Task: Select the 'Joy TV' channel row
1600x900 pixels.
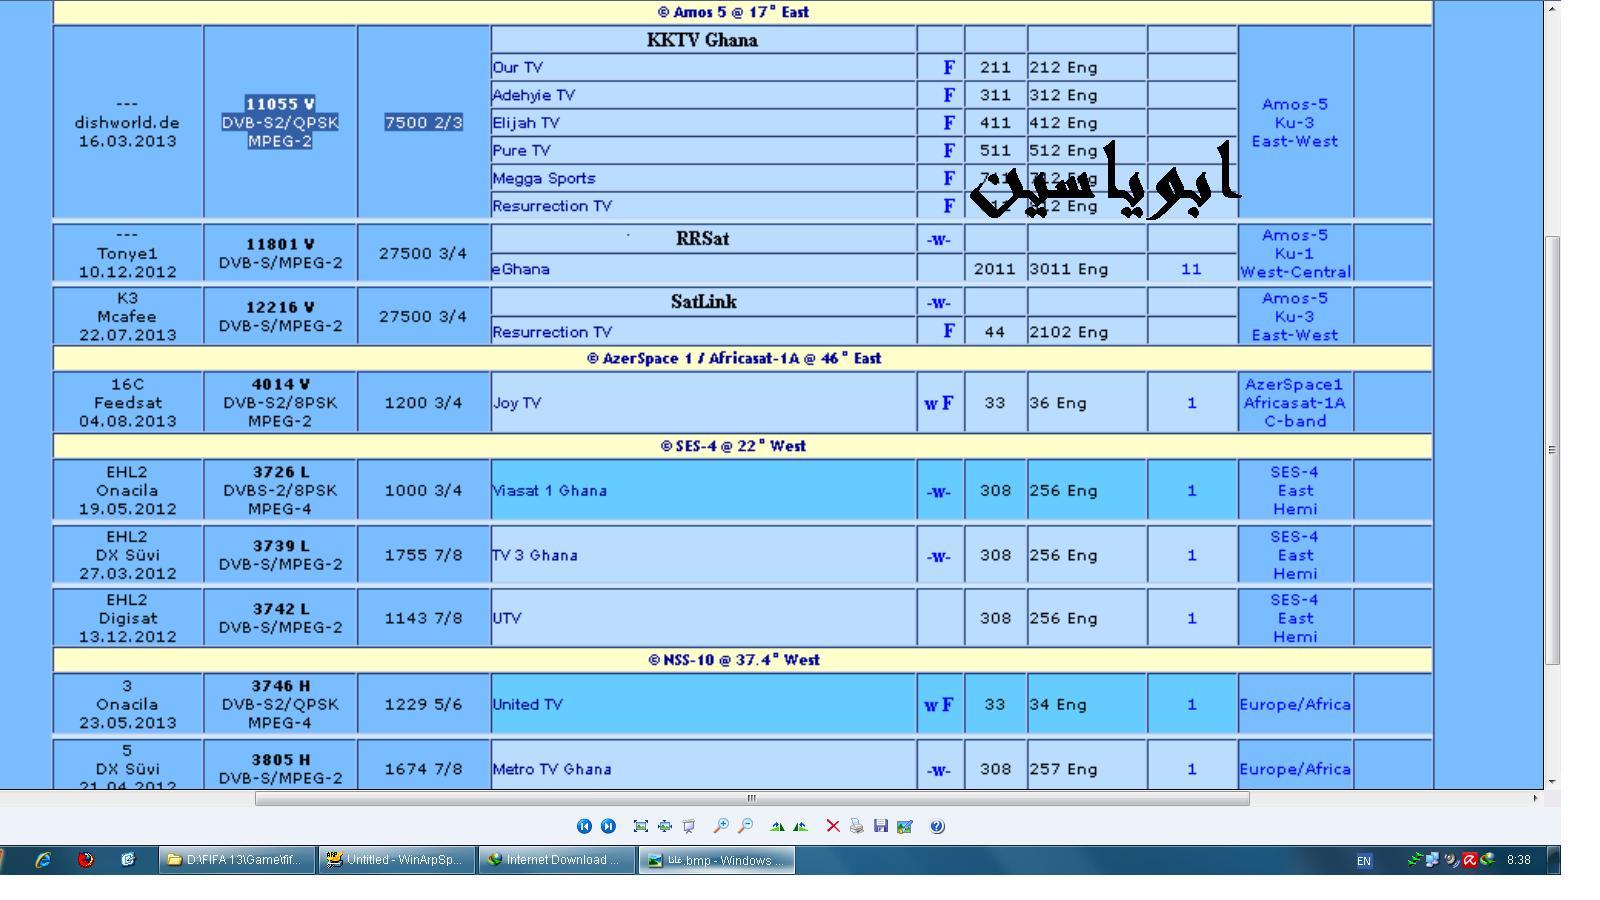Action: point(703,403)
